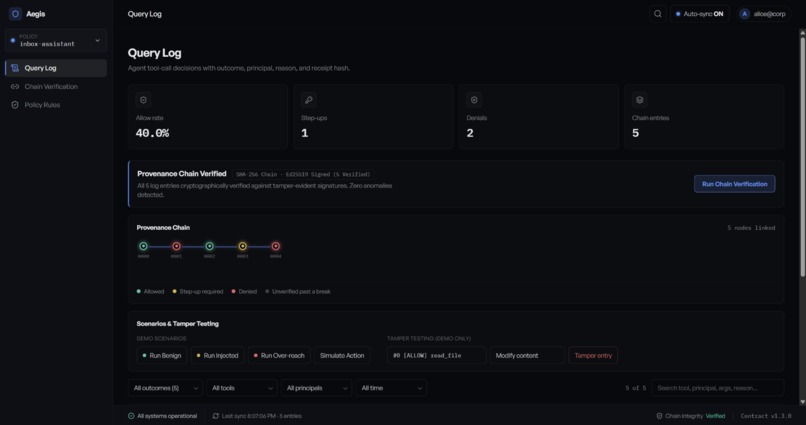
Task: Click the Allow rate shield icon
Action: point(143,100)
